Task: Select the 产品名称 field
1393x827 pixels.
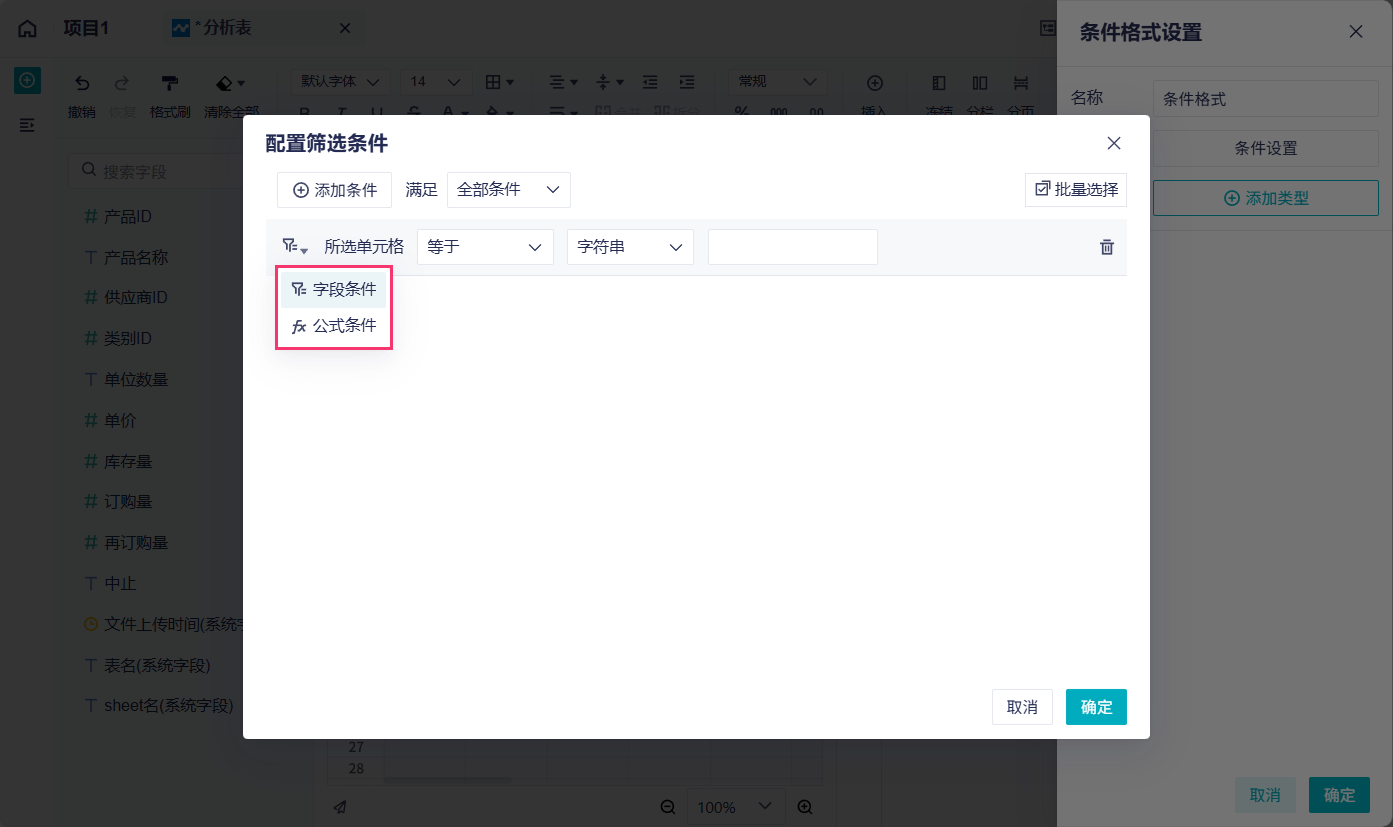Action: pos(136,258)
